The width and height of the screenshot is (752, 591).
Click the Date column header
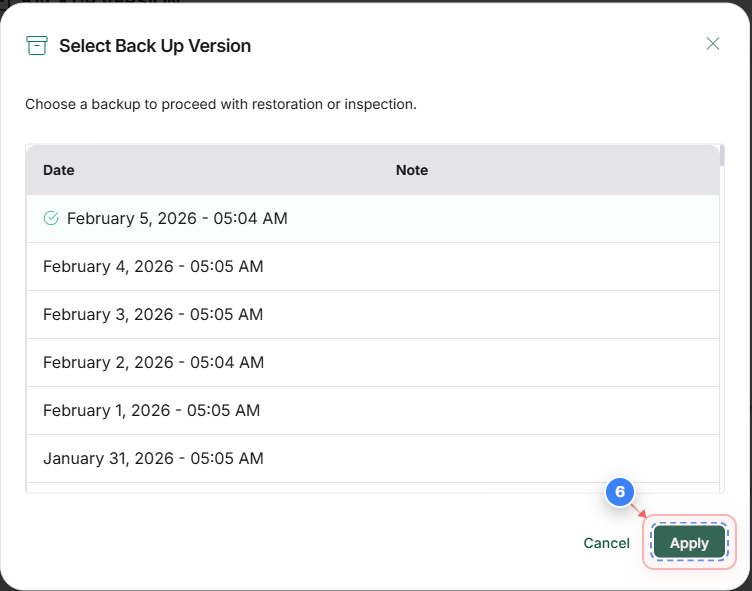click(x=59, y=170)
